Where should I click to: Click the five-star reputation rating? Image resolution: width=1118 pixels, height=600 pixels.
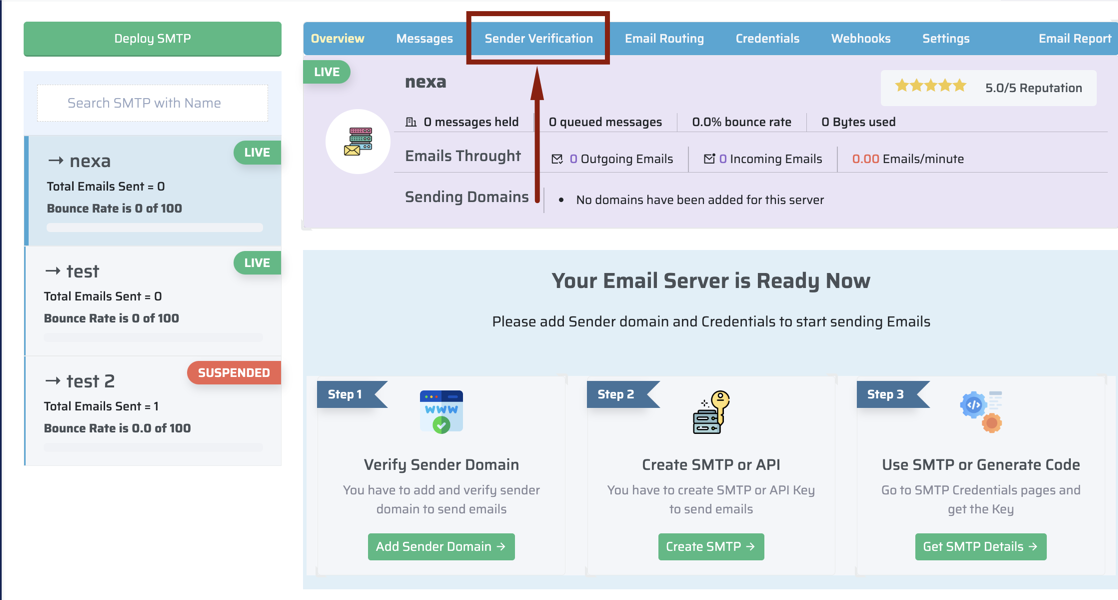(930, 86)
